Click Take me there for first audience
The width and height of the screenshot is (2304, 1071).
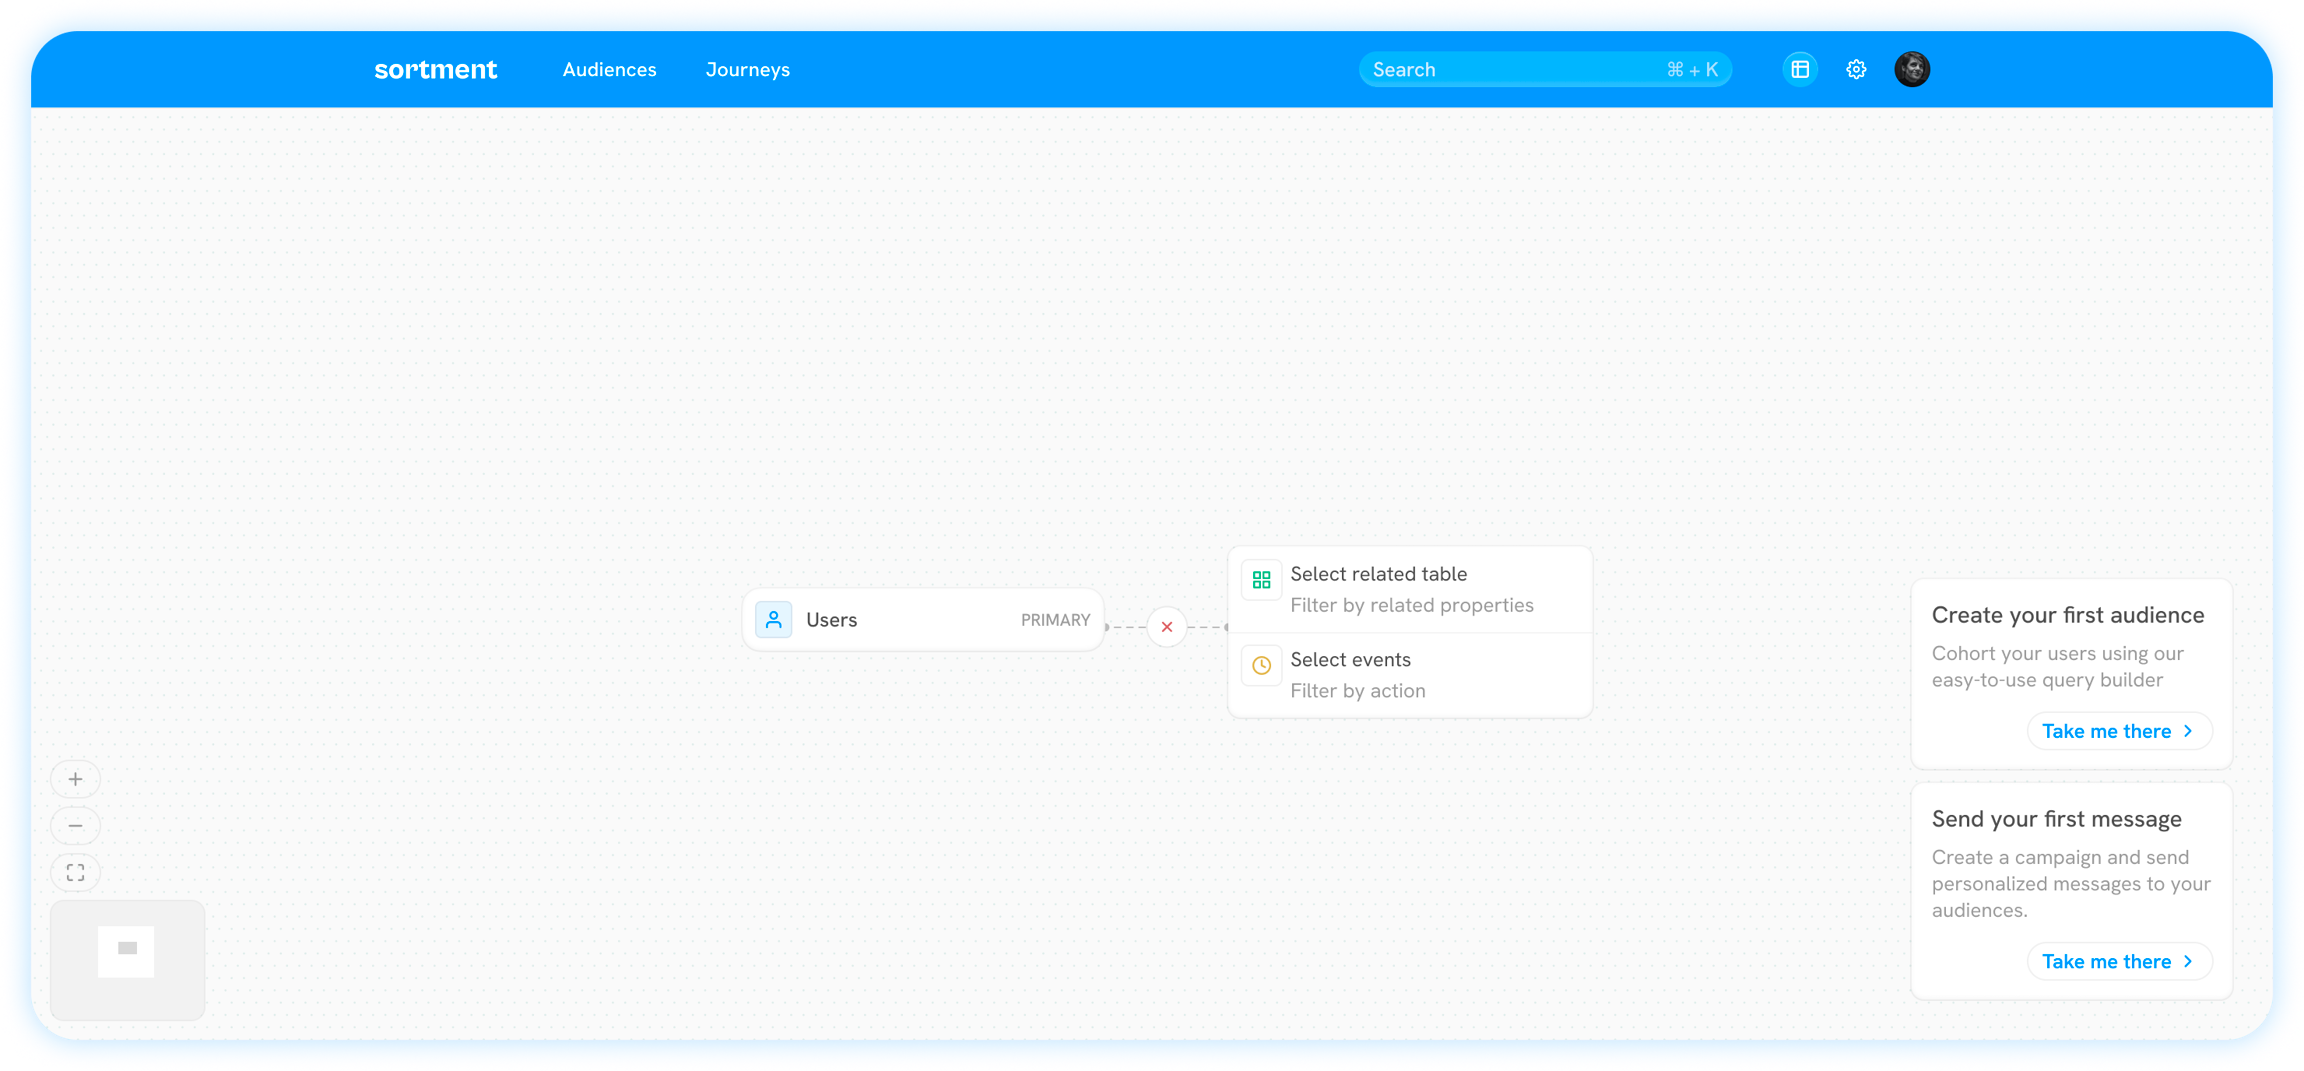click(2118, 731)
